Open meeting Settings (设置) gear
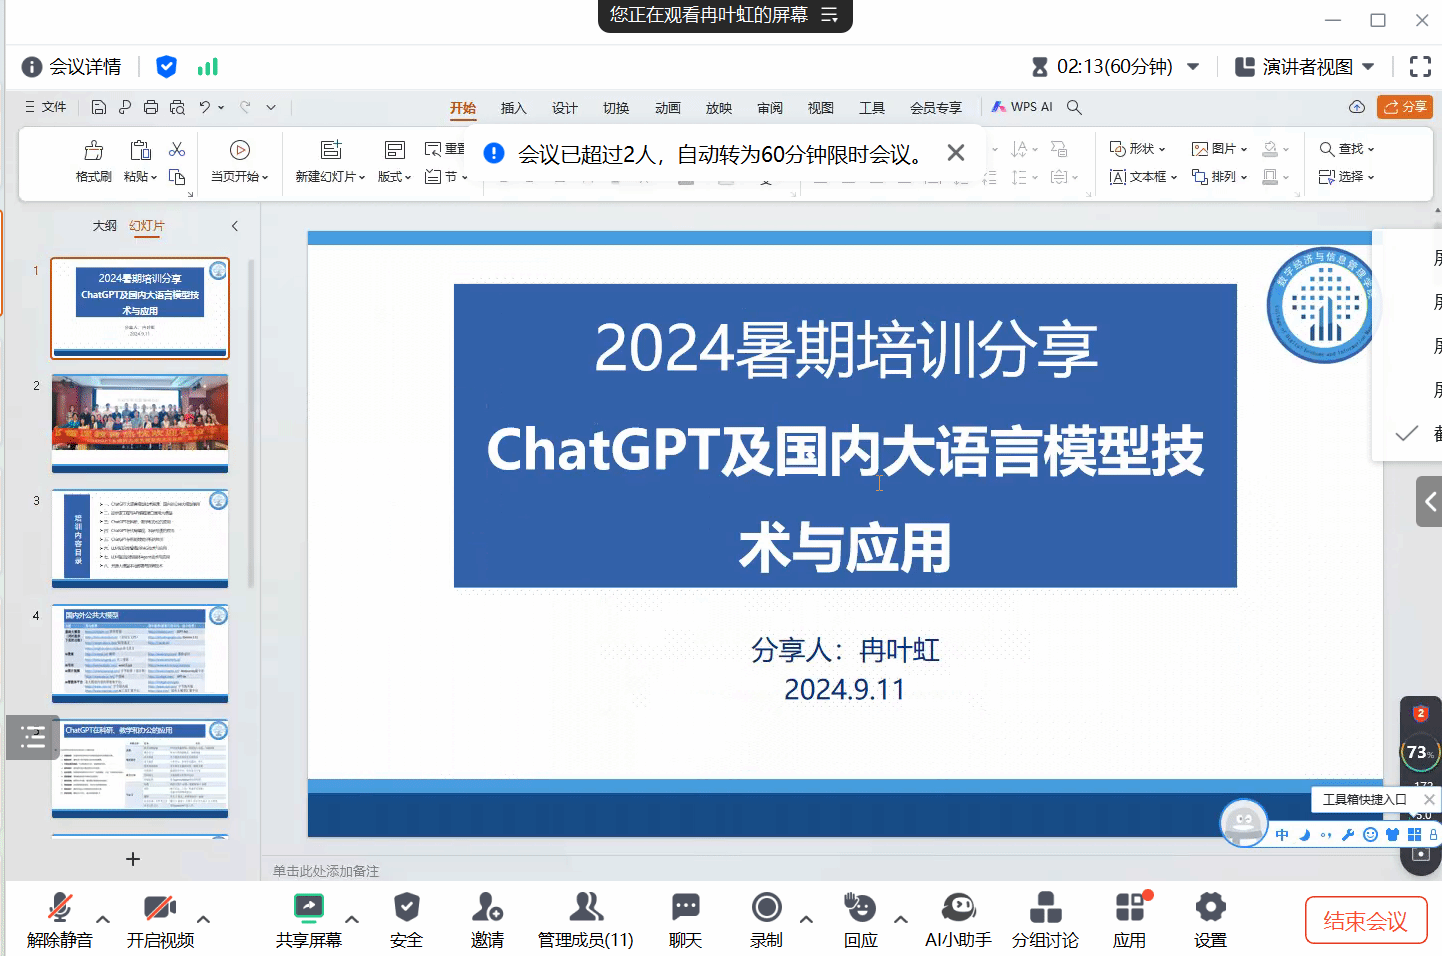The image size is (1442, 956). (x=1210, y=908)
